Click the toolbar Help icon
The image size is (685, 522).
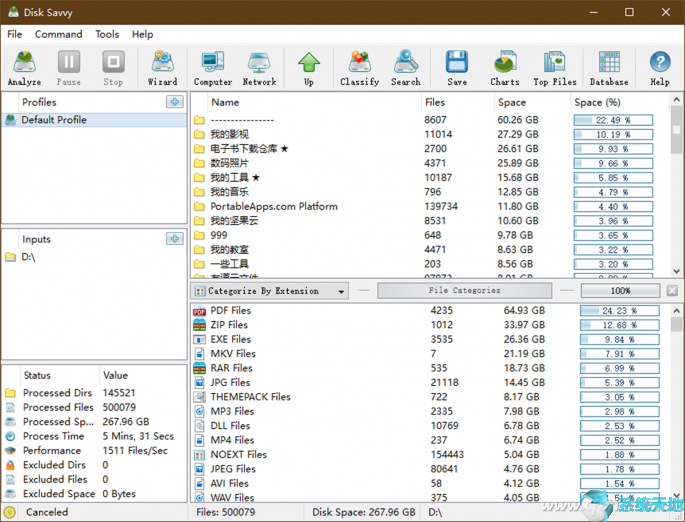[x=660, y=68]
